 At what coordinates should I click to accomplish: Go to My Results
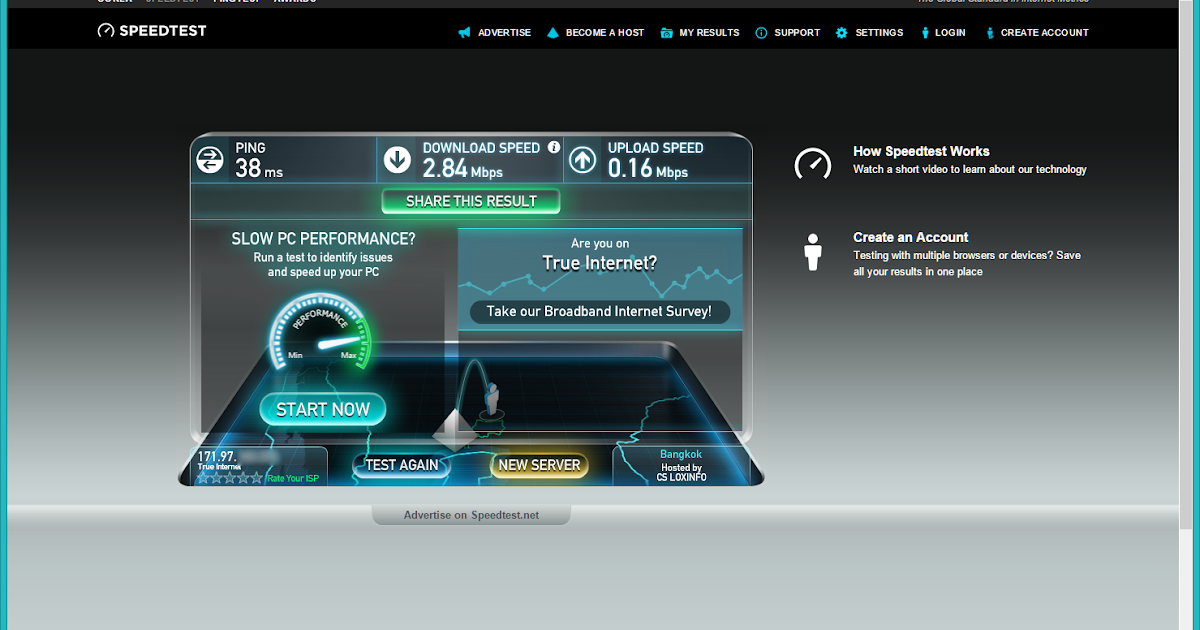pyautogui.click(x=709, y=33)
